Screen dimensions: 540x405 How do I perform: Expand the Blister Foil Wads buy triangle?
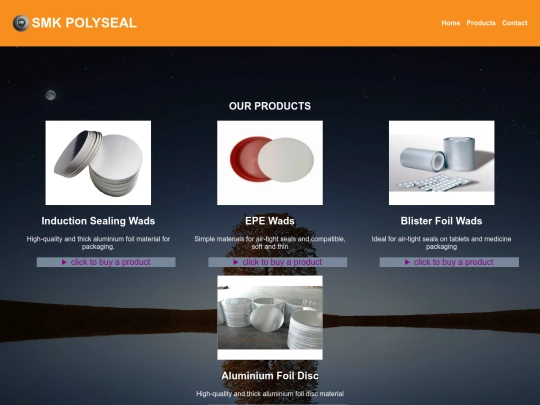point(407,262)
